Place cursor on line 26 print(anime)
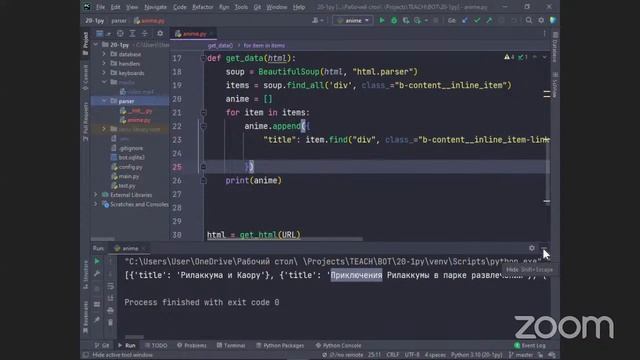 pos(253,180)
